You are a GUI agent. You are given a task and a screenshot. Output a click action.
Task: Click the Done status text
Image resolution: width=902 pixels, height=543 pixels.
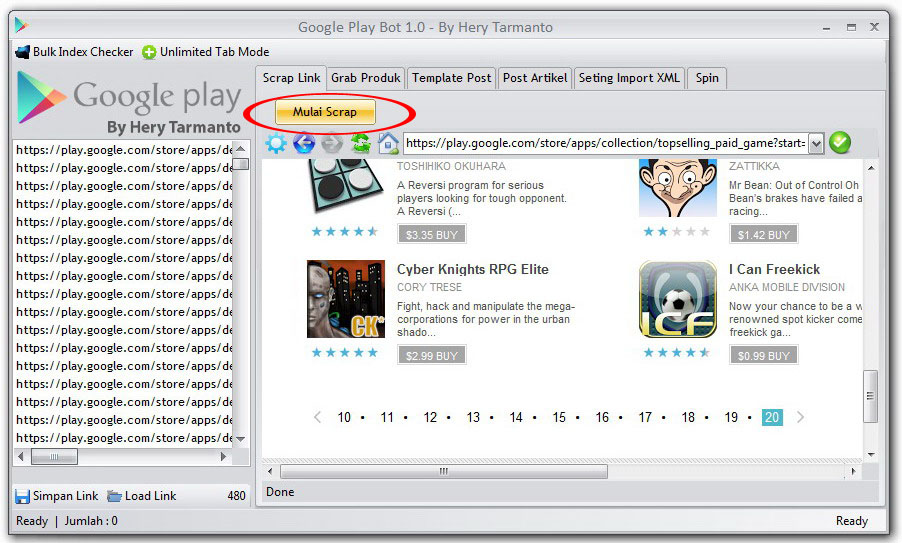click(280, 492)
